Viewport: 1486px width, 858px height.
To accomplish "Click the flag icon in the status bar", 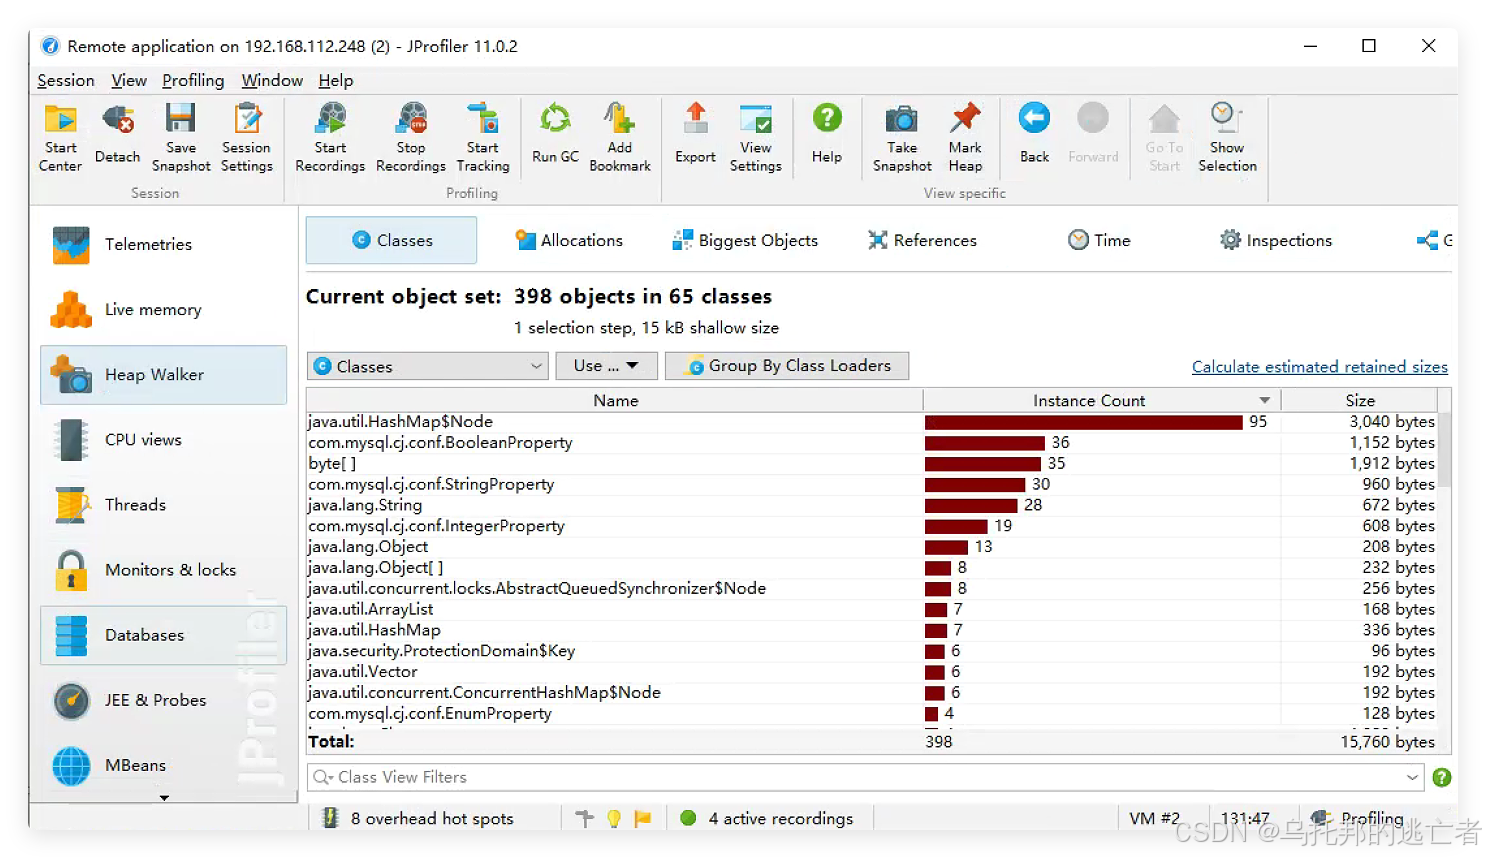I will coord(643,818).
